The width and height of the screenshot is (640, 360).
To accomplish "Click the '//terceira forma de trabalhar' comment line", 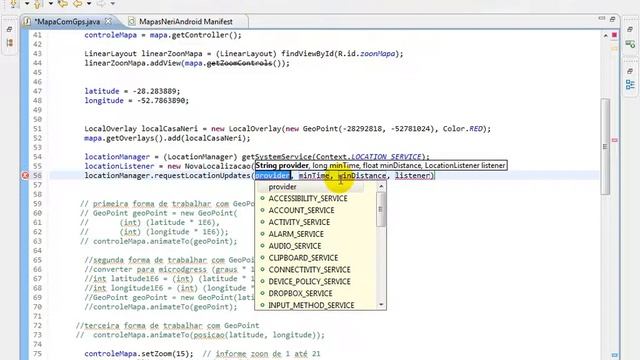I will [x=167, y=325].
